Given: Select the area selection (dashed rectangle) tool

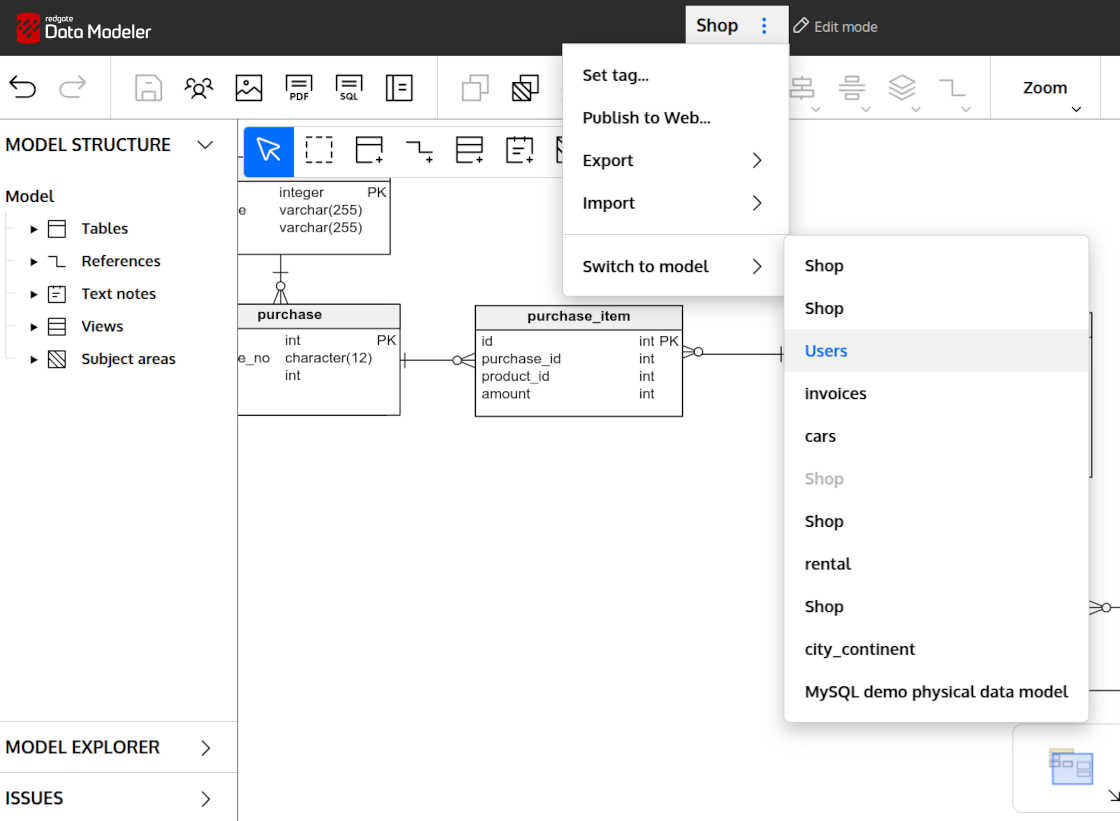Looking at the screenshot, I should pos(319,151).
